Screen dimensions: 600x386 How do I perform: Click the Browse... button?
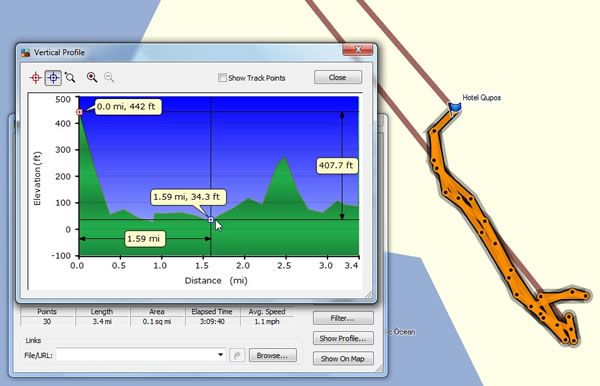(x=272, y=355)
